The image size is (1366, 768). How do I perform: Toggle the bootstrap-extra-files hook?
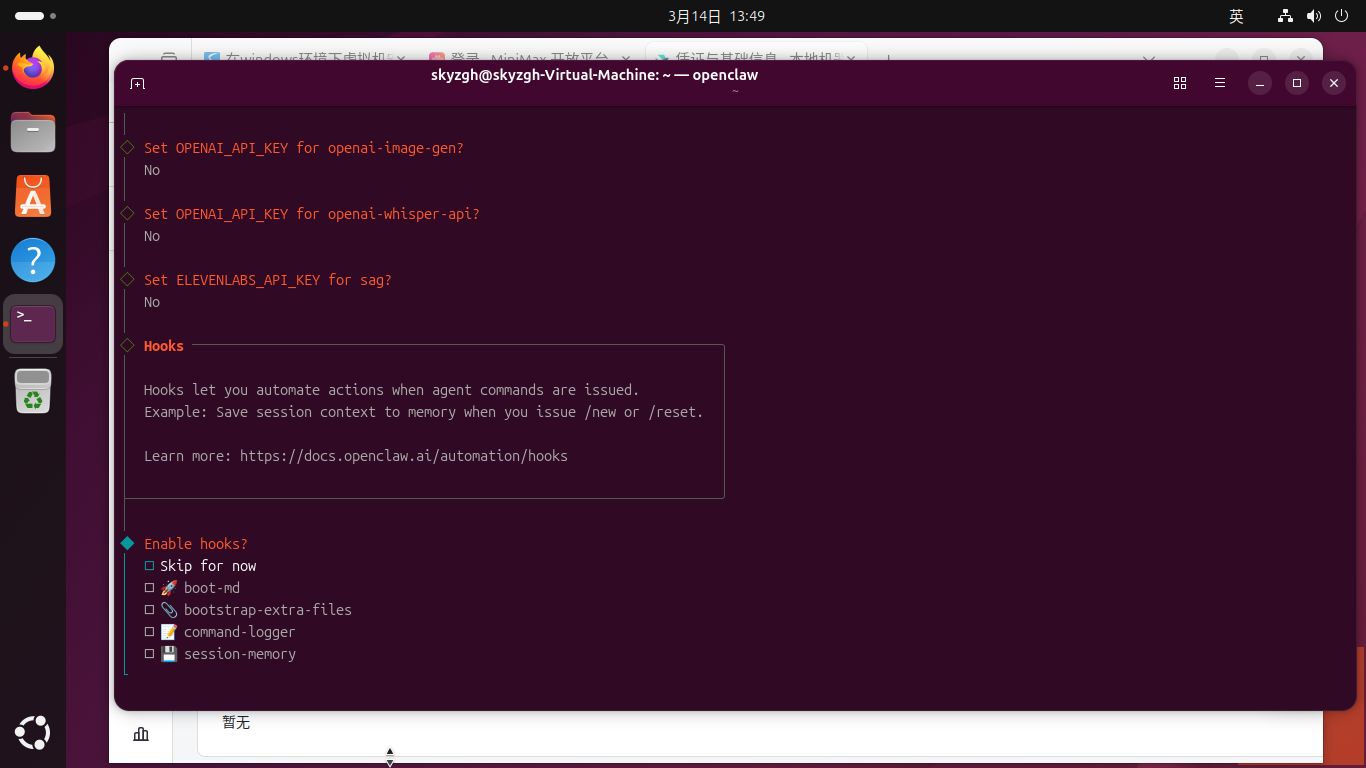[150, 610]
